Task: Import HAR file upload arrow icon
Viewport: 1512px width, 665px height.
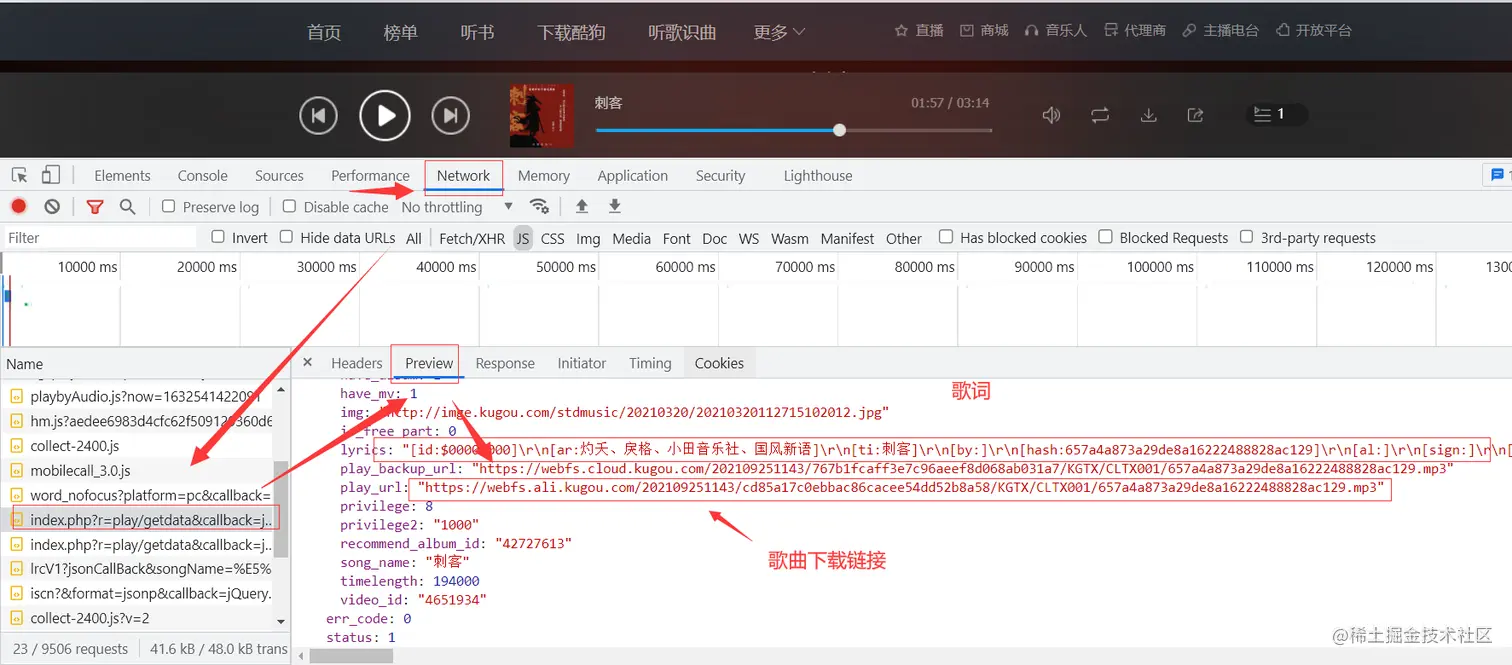Action: (x=581, y=207)
